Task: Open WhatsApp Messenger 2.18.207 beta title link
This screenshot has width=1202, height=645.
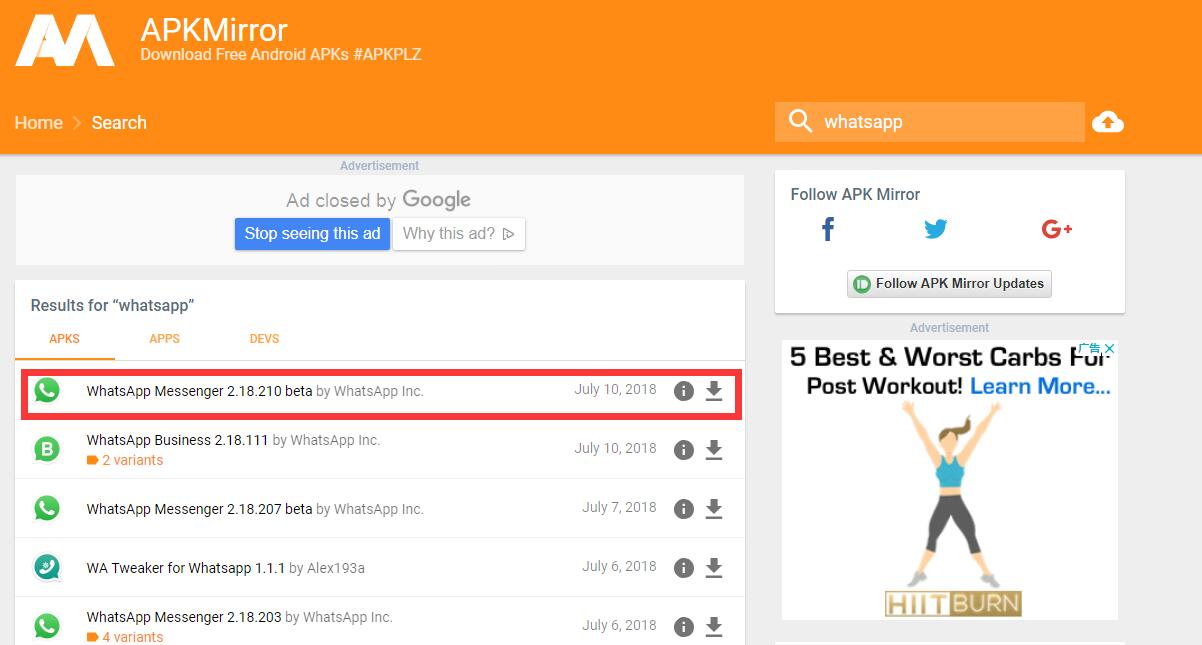Action: pyautogui.click(x=199, y=509)
